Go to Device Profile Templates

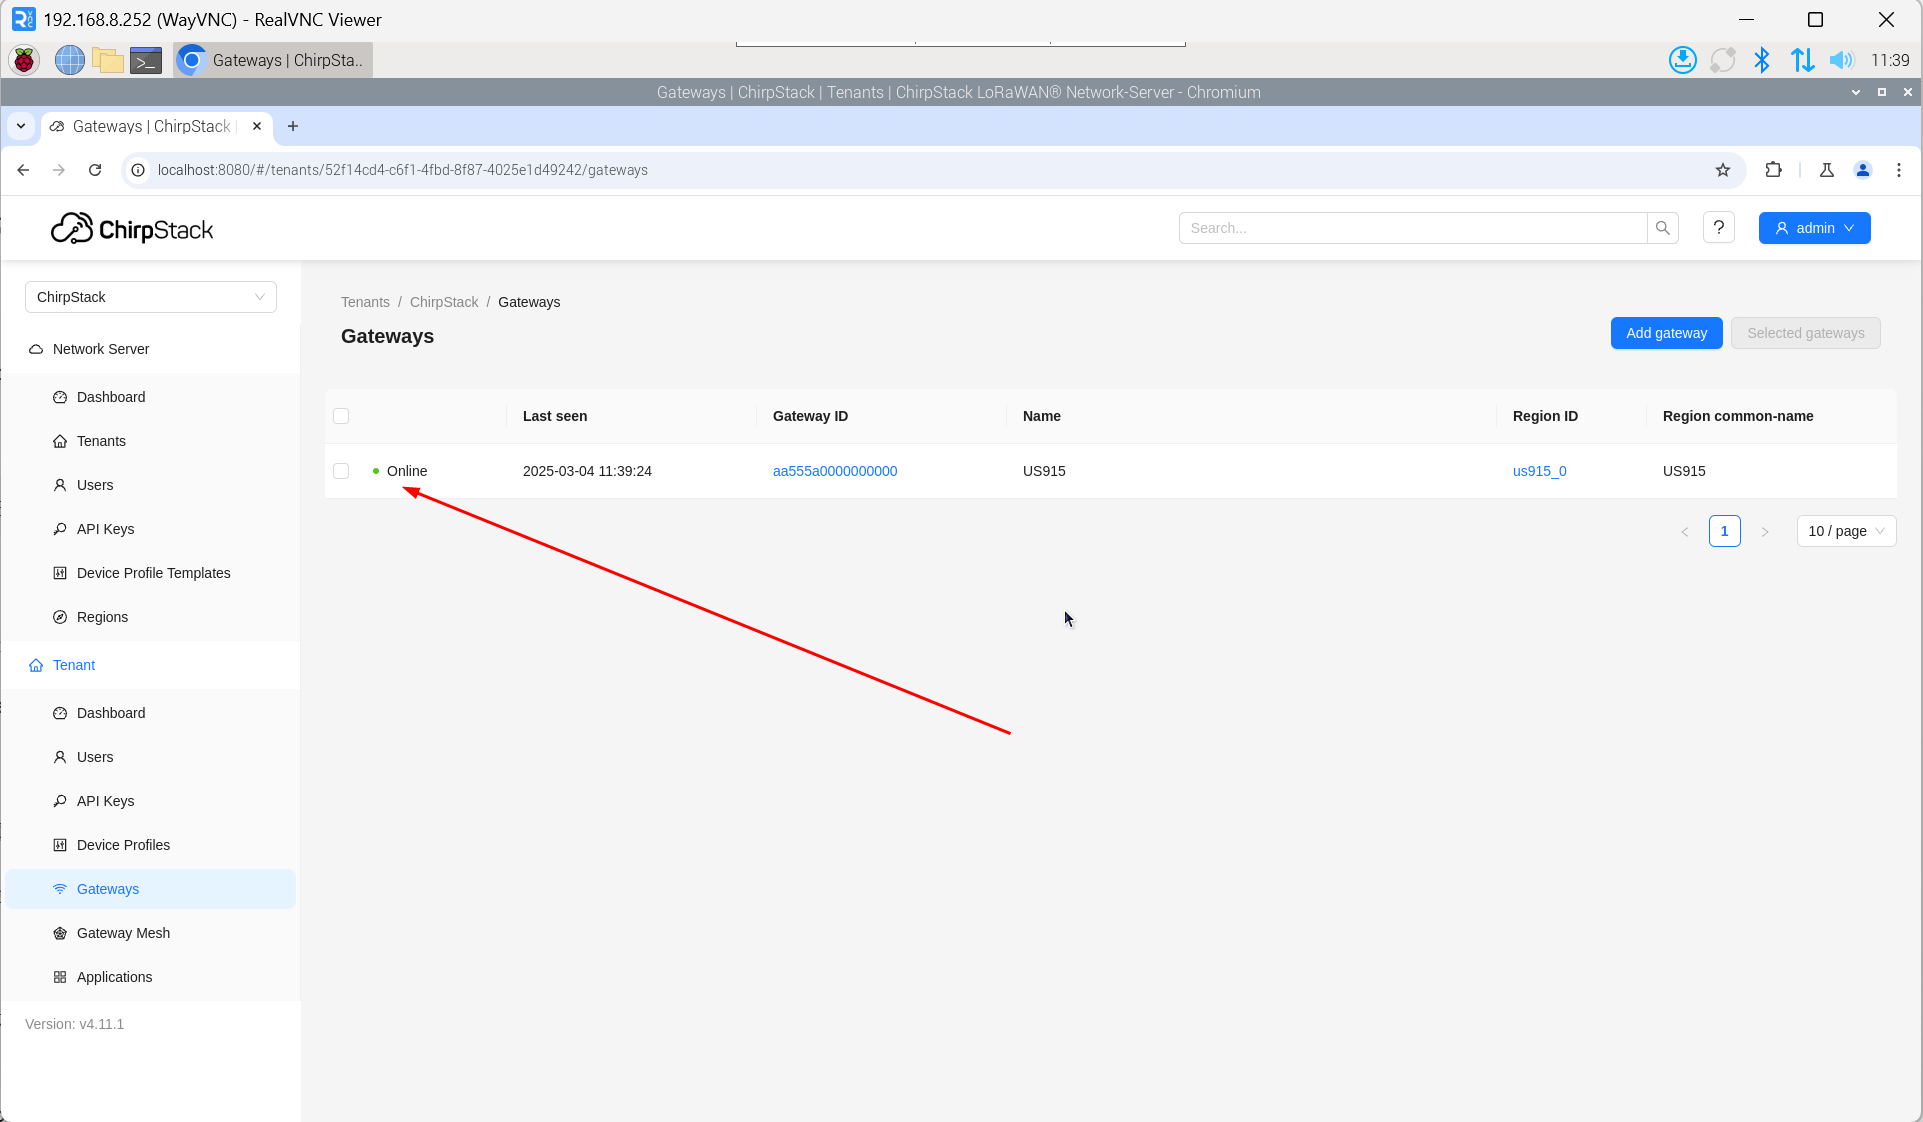pos(153,573)
